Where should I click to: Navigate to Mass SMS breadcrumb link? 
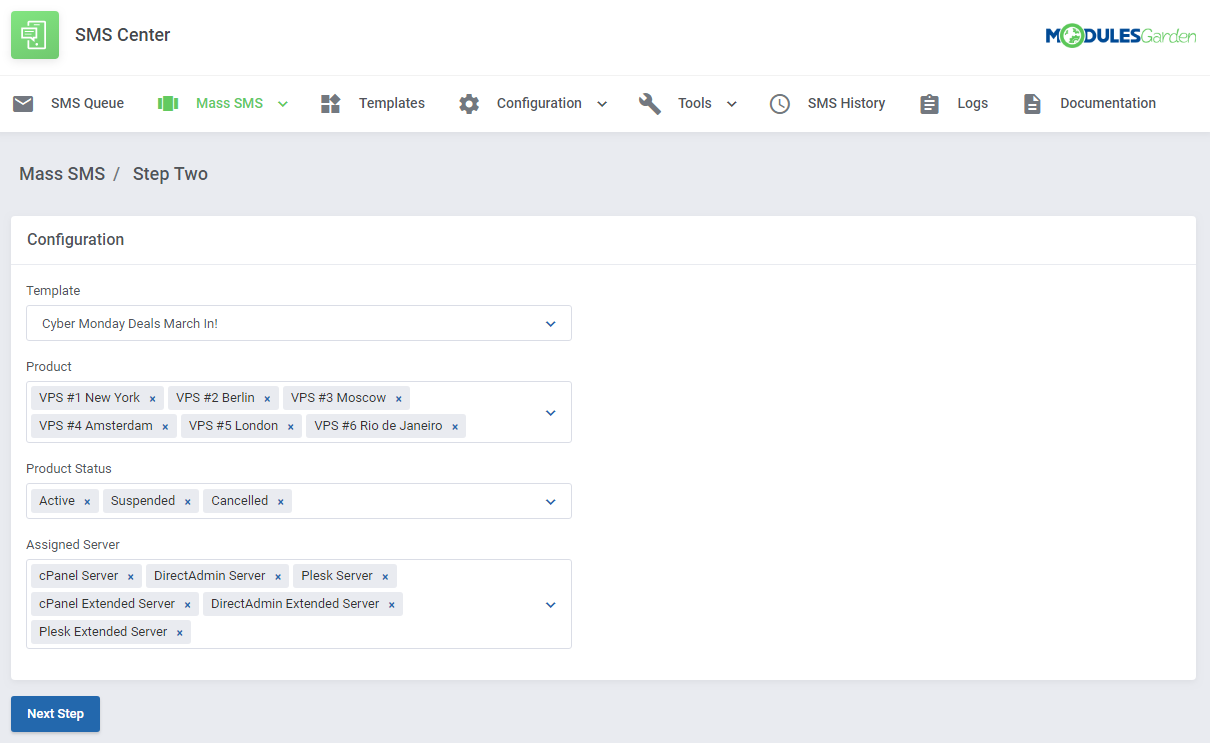[x=62, y=173]
